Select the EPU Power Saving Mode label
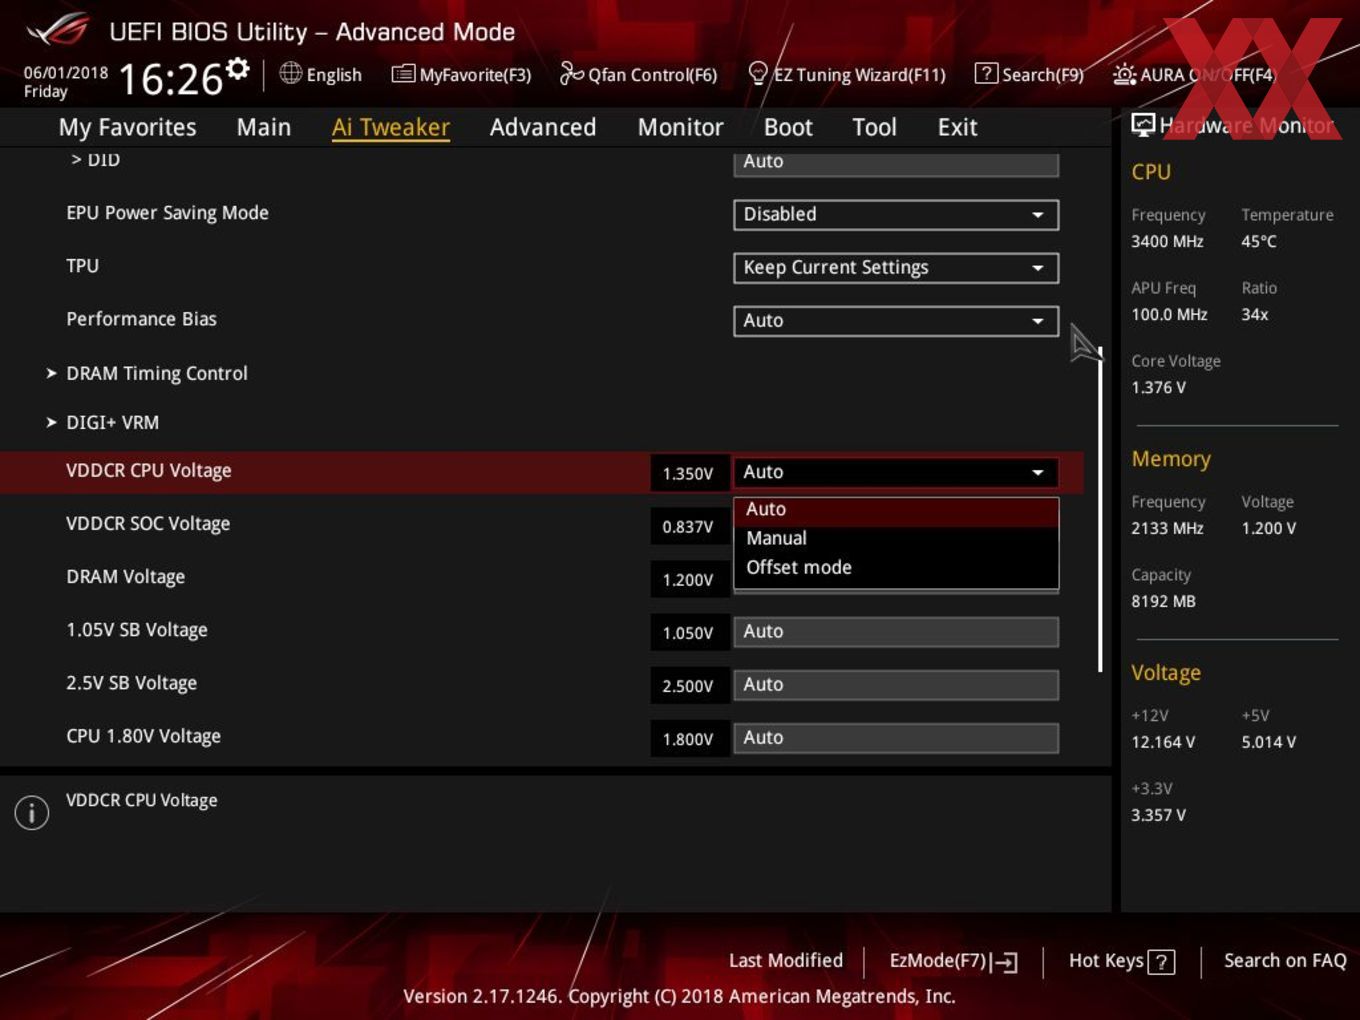The image size is (1360, 1020). coord(168,213)
